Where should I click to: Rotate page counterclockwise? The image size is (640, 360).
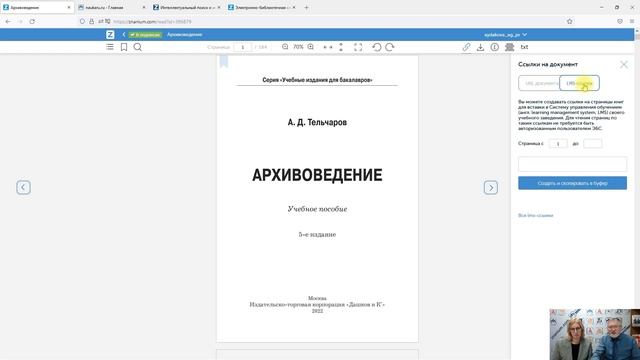click(x=376, y=47)
